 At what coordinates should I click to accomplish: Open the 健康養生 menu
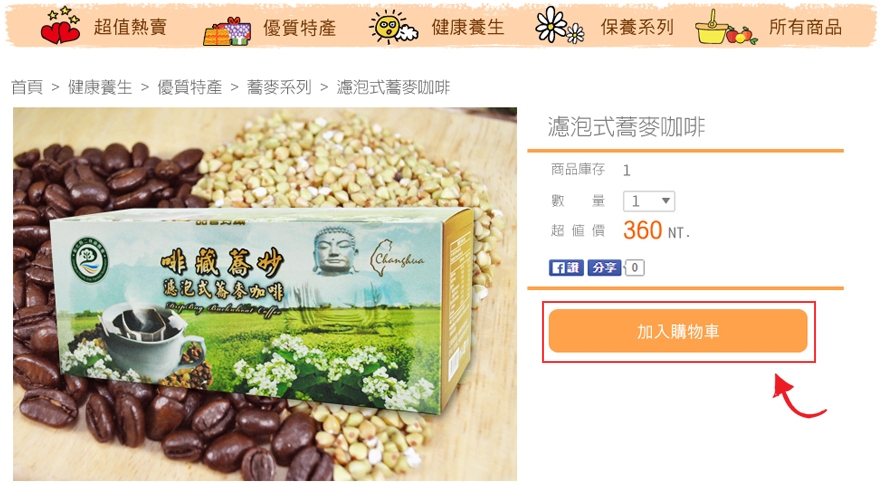(468, 27)
